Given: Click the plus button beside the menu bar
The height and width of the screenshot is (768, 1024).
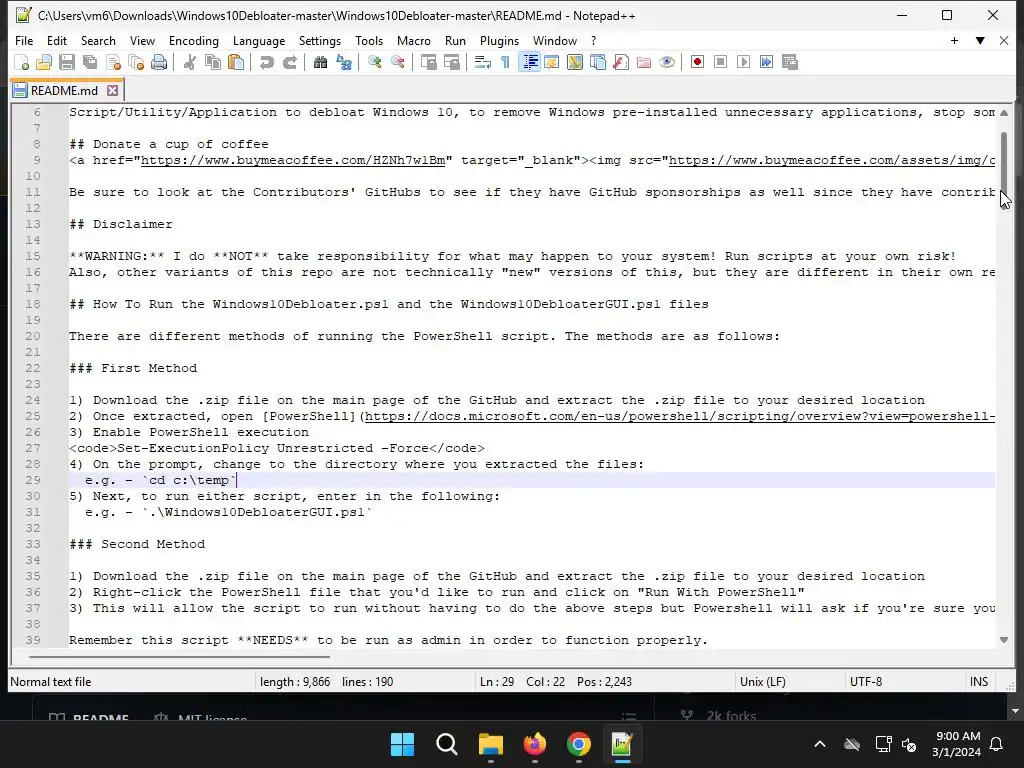Looking at the screenshot, I should coord(954,40).
